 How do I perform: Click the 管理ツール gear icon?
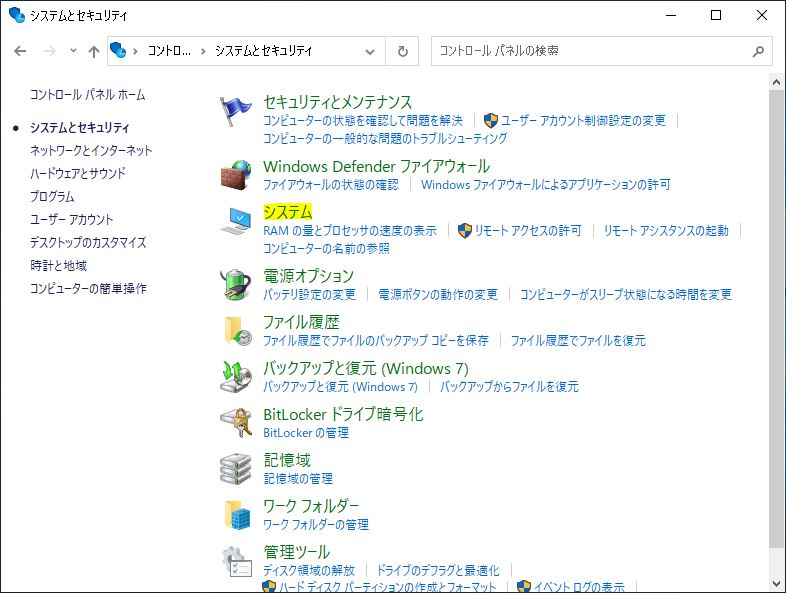pyautogui.click(x=236, y=561)
